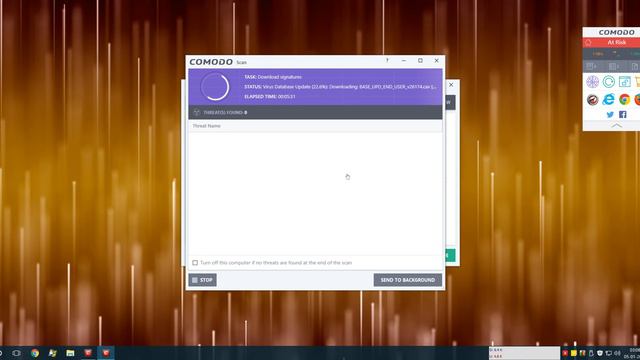This screenshot has height=360, width=640.
Task: Click the network icon in system tray
Action: (608, 353)
